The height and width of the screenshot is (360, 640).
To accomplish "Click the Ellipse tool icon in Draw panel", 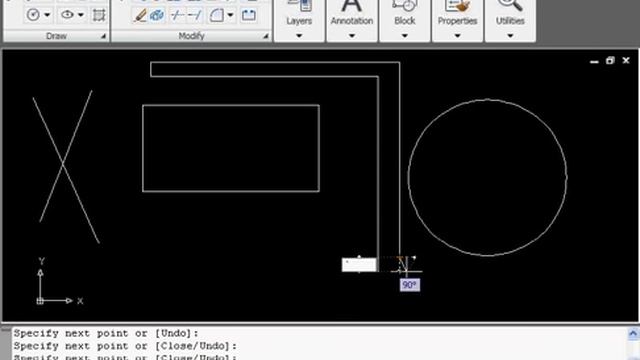I will point(33,16).
